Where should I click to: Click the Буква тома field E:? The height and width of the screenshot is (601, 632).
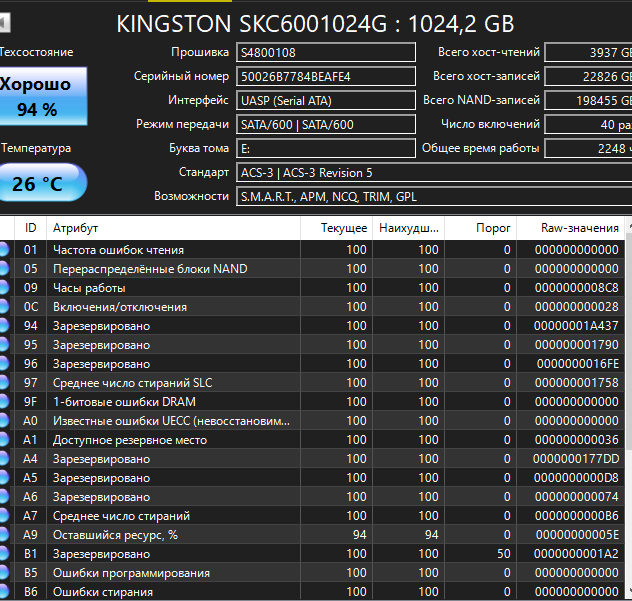tap(326, 148)
